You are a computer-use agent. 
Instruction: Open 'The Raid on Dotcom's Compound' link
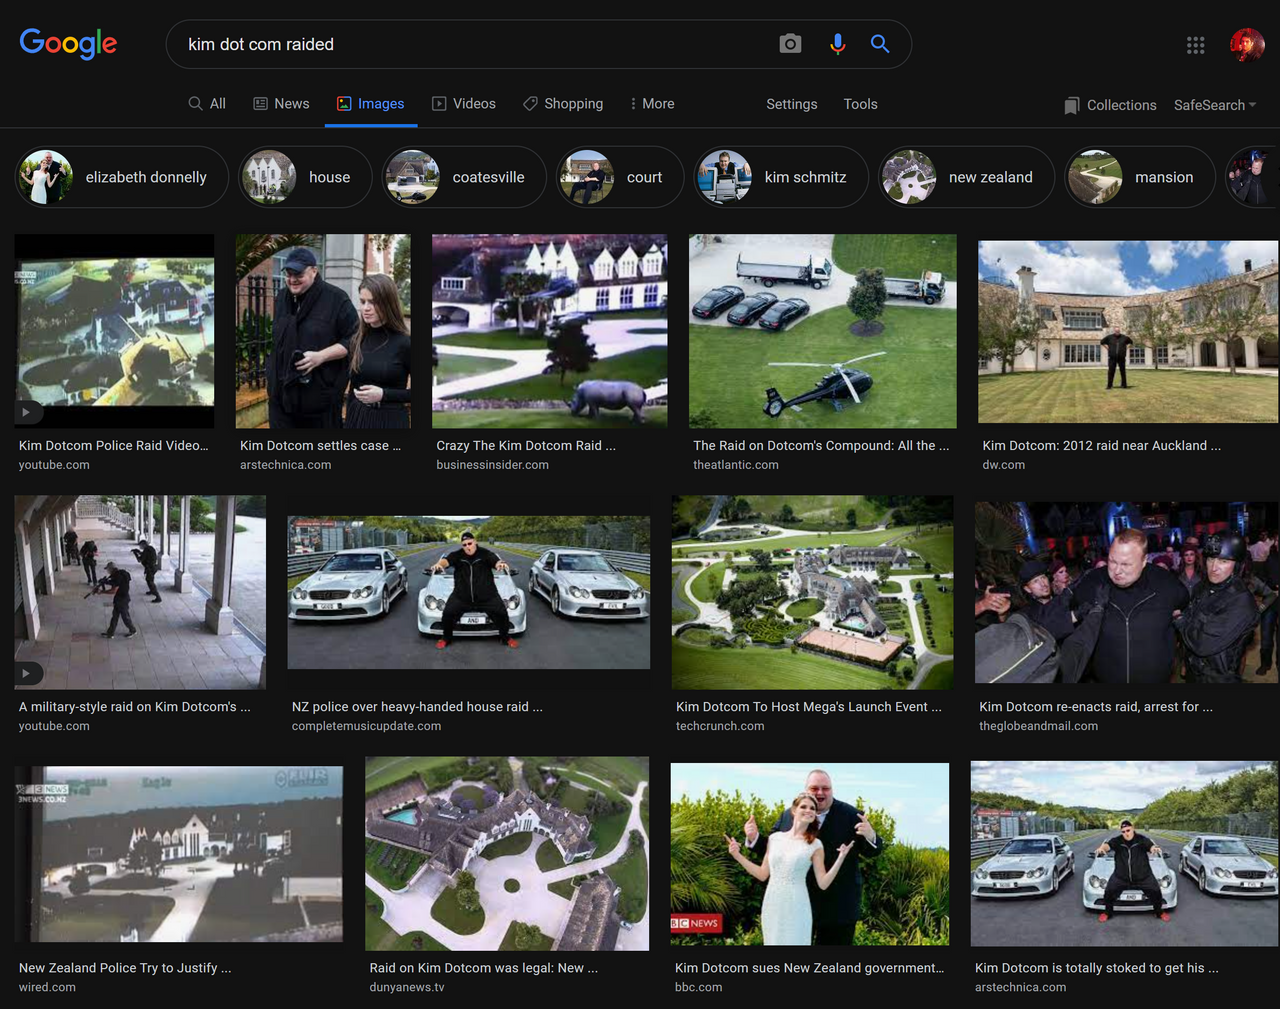[821, 446]
